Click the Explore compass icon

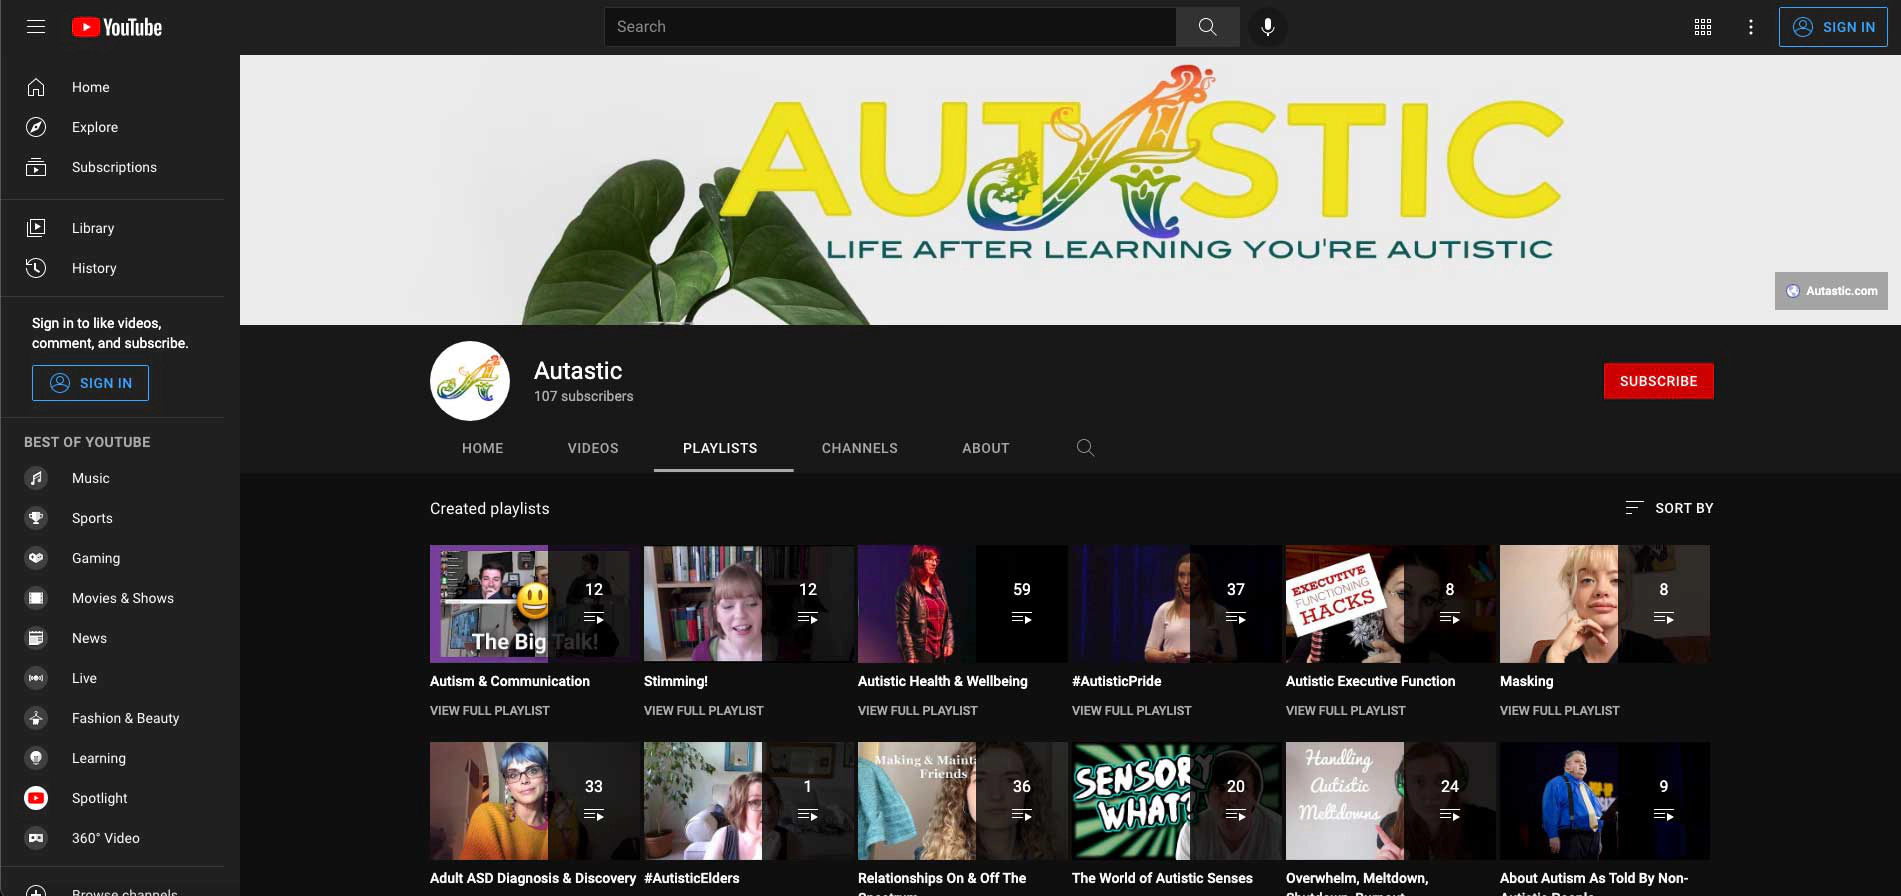tap(36, 127)
